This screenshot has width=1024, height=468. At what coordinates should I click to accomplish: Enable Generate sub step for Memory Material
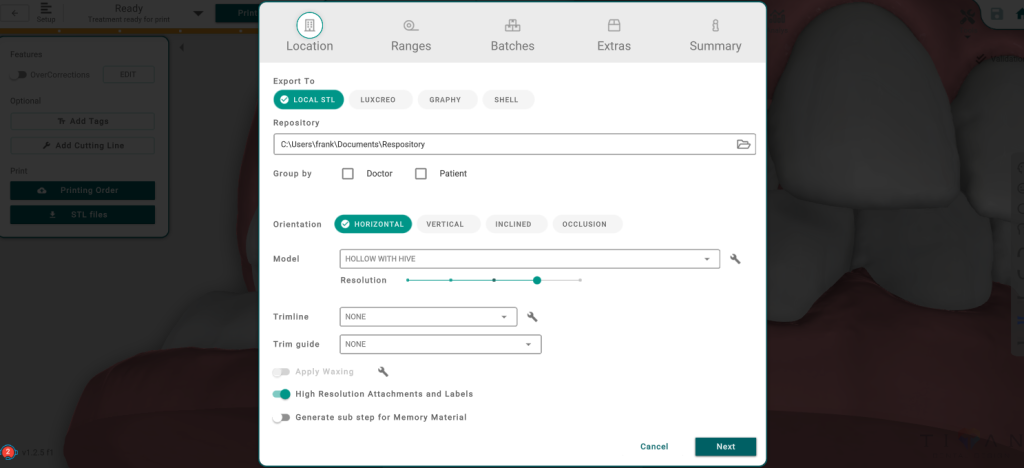(281, 417)
